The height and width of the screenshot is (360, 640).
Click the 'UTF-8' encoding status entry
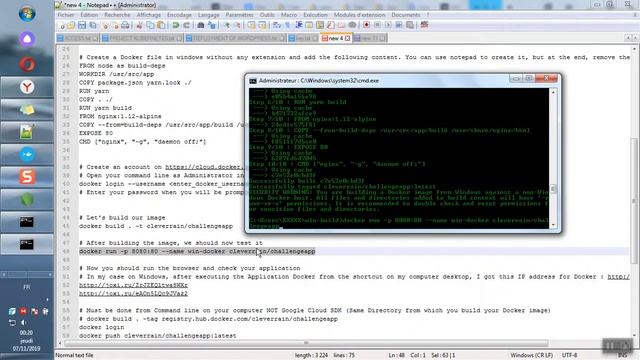click(x=569, y=356)
